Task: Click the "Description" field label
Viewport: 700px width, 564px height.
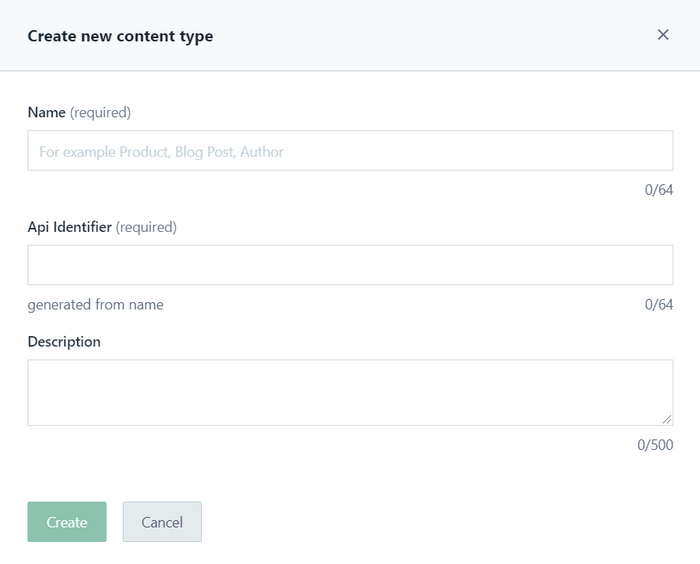Action: pos(64,342)
